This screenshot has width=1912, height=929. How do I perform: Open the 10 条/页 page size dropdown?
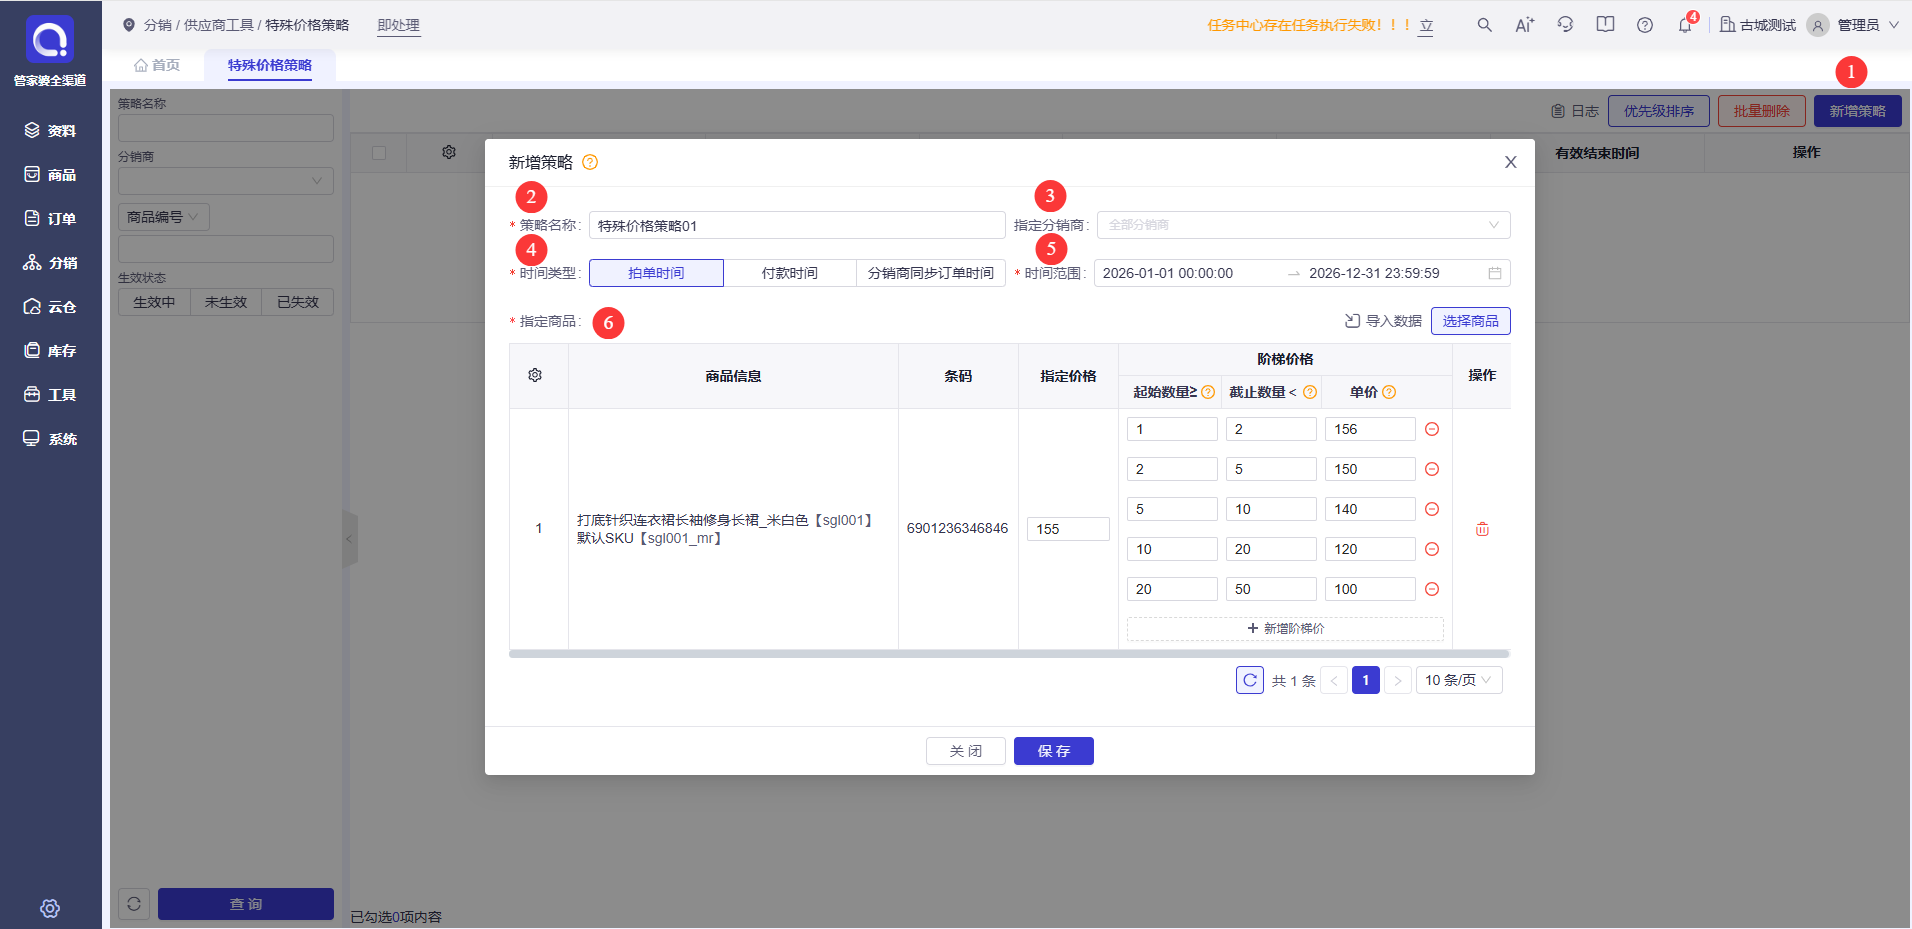click(x=1459, y=680)
